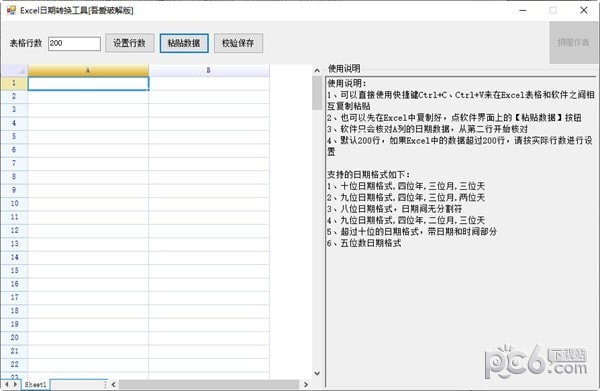Close the Excel日期转换工具 window
Viewport: 600px width, 391px height.
click(584, 10)
